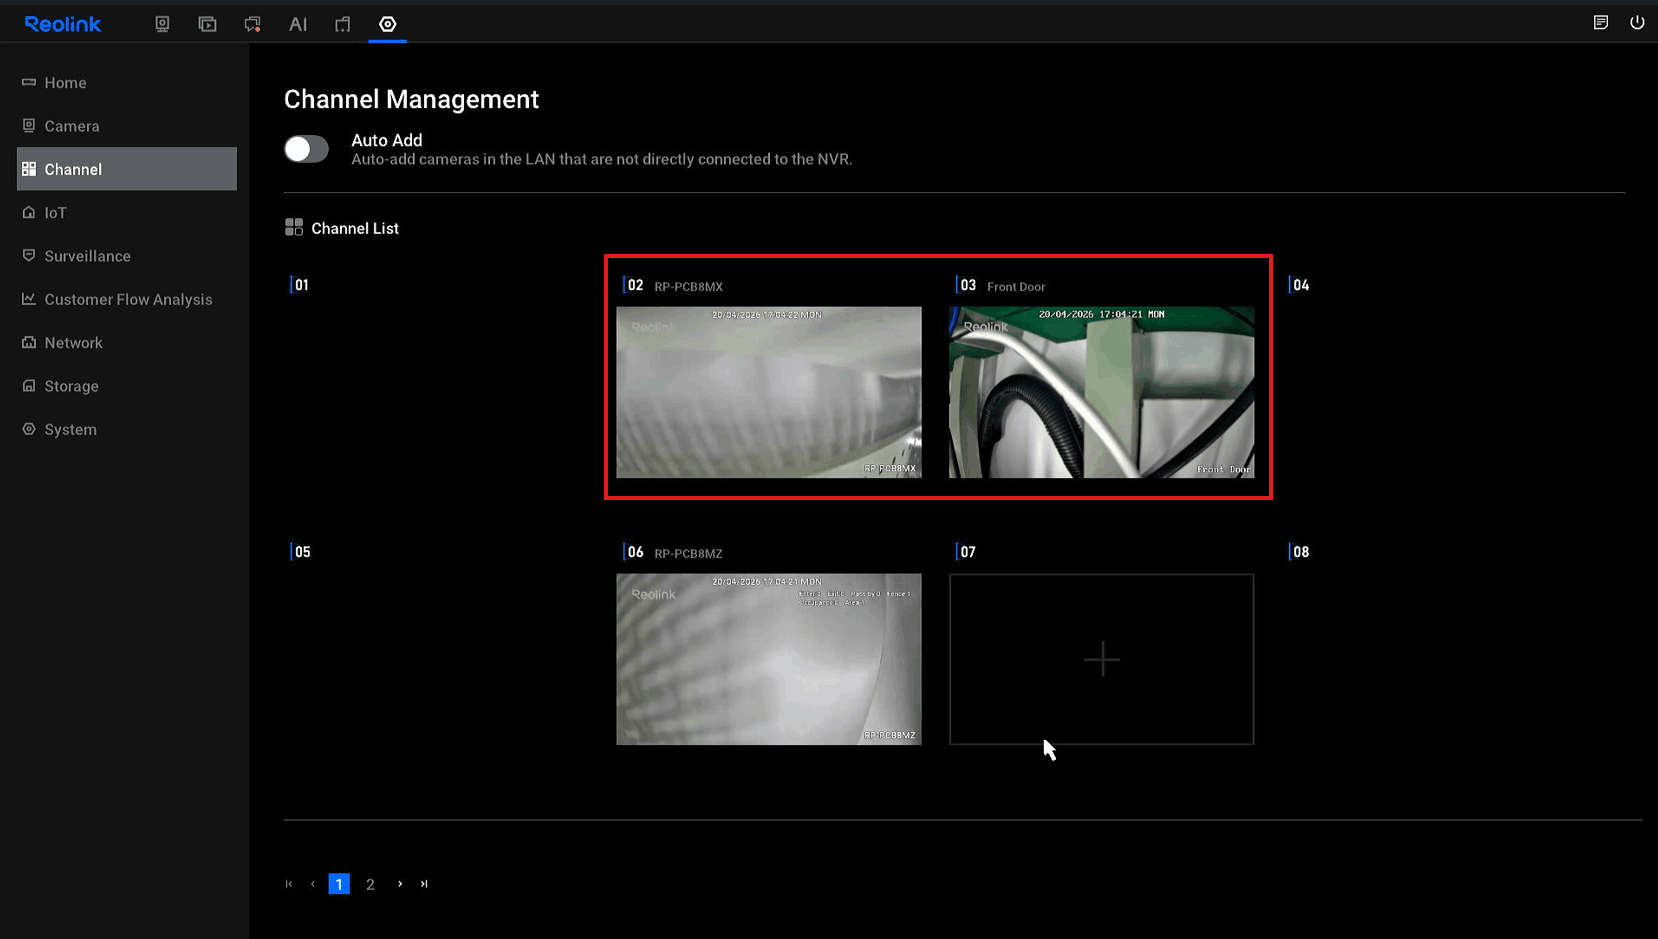The image size is (1658, 939).
Task: Open live view camera icon in top bar
Action: pos(162,24)
